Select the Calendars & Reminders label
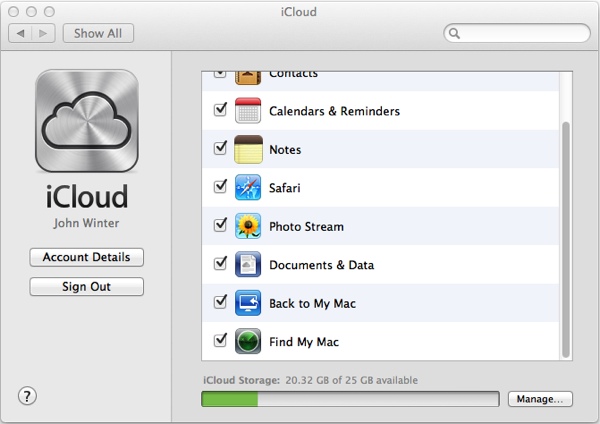The height and width of the screenshot is (424, 600). (x=334, y=111)
